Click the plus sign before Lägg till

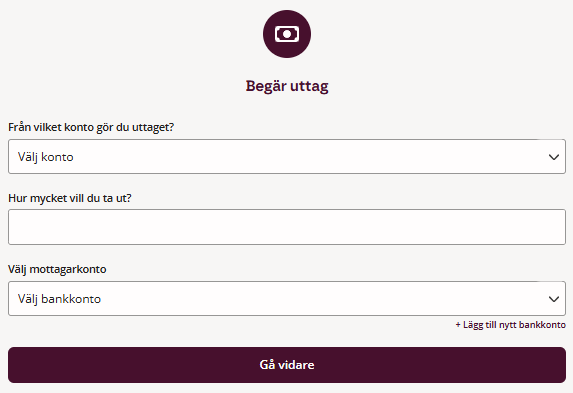(x=458, y=325)
